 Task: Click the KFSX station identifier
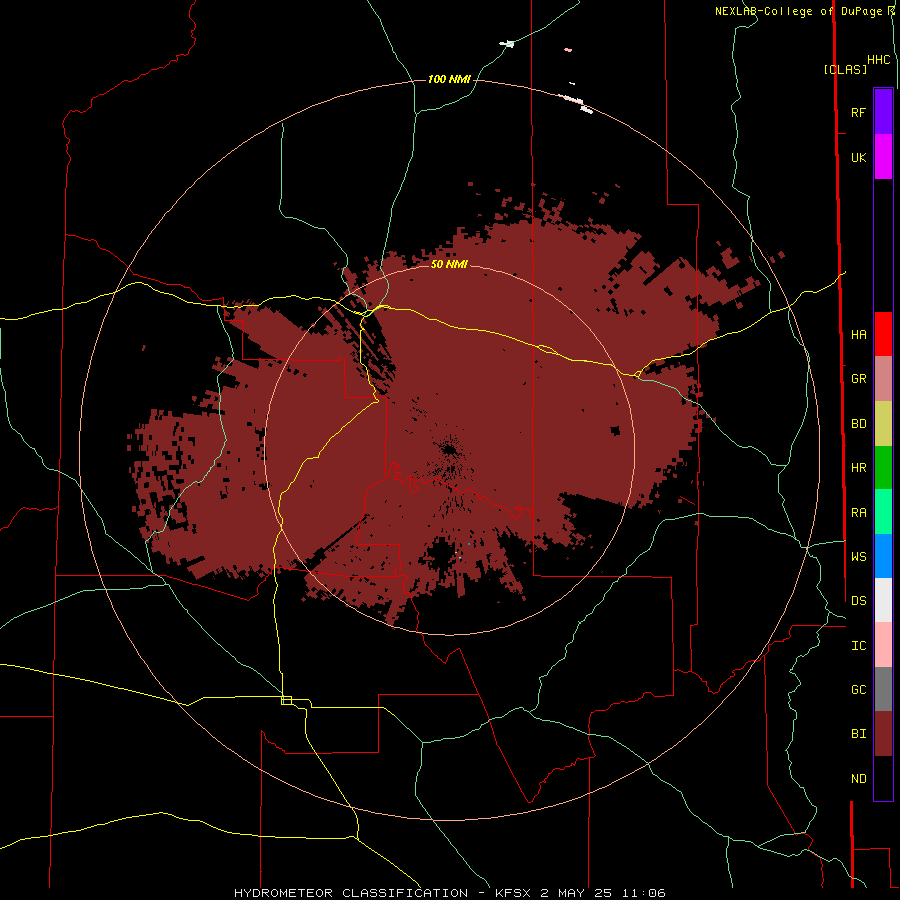514,893
